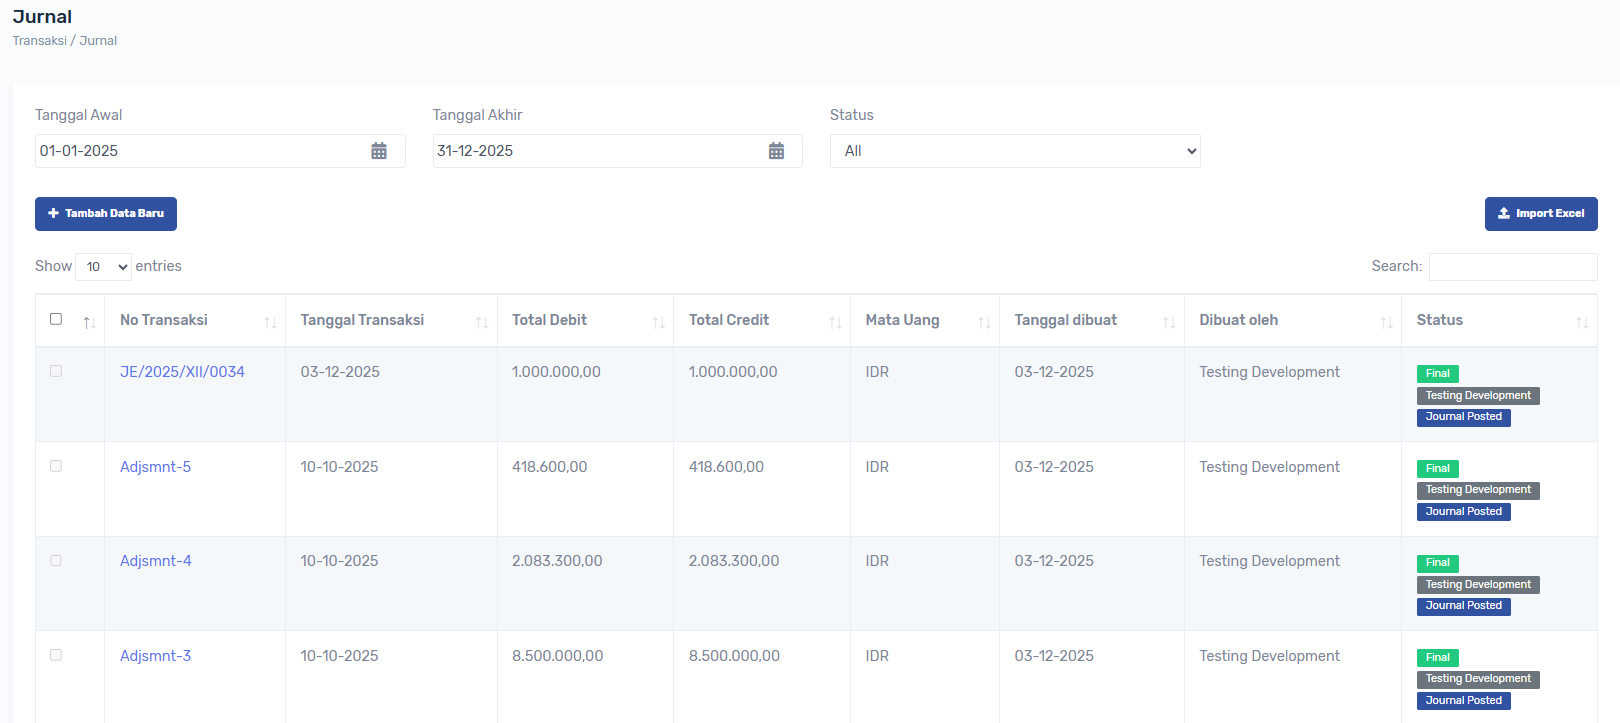
Task: Open the Adjsmnt-4 transaction link
Action: click(x=156, y=561)
